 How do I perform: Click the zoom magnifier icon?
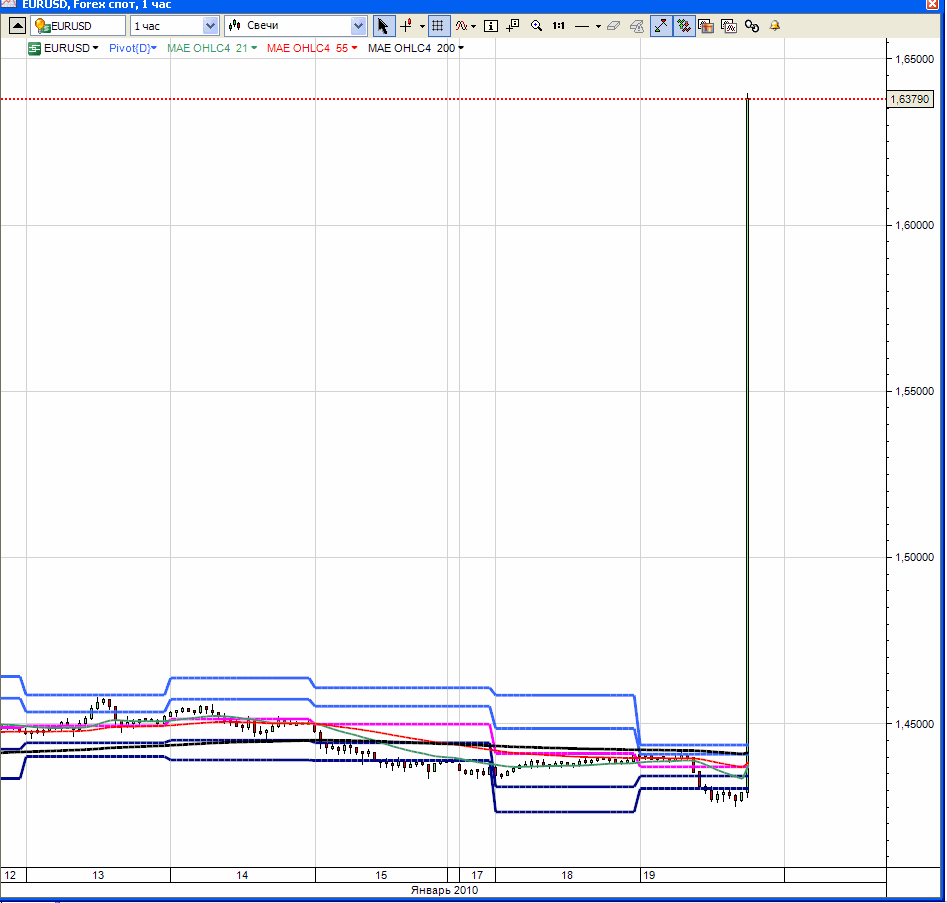tap(536, 26)
